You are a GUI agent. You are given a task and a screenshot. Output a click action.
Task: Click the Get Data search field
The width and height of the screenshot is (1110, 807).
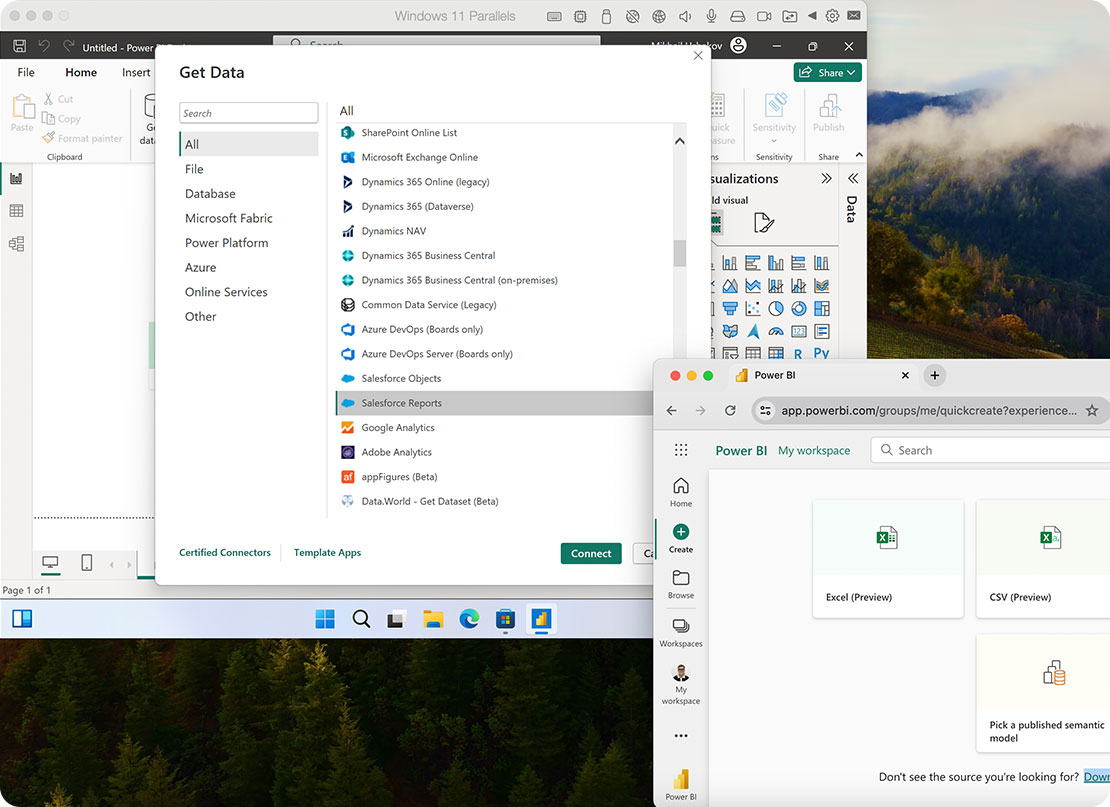248,113
